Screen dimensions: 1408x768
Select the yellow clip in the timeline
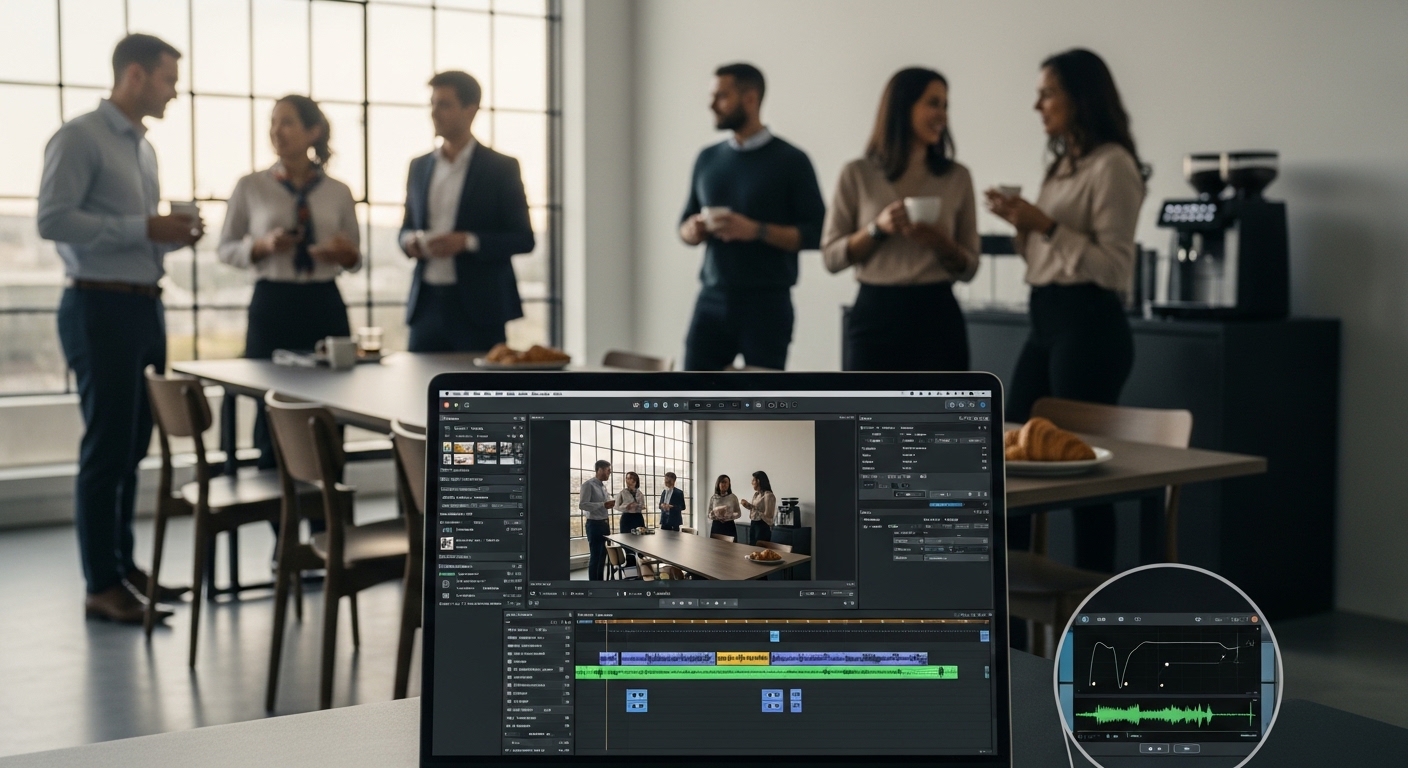click(743, 658)
